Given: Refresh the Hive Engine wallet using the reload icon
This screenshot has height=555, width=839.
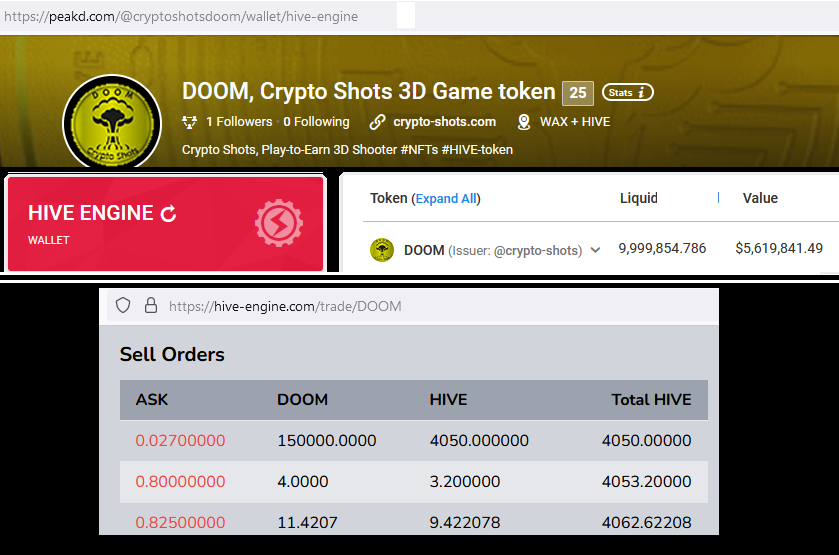Looking at the screenshot, I should coord(169,214).
